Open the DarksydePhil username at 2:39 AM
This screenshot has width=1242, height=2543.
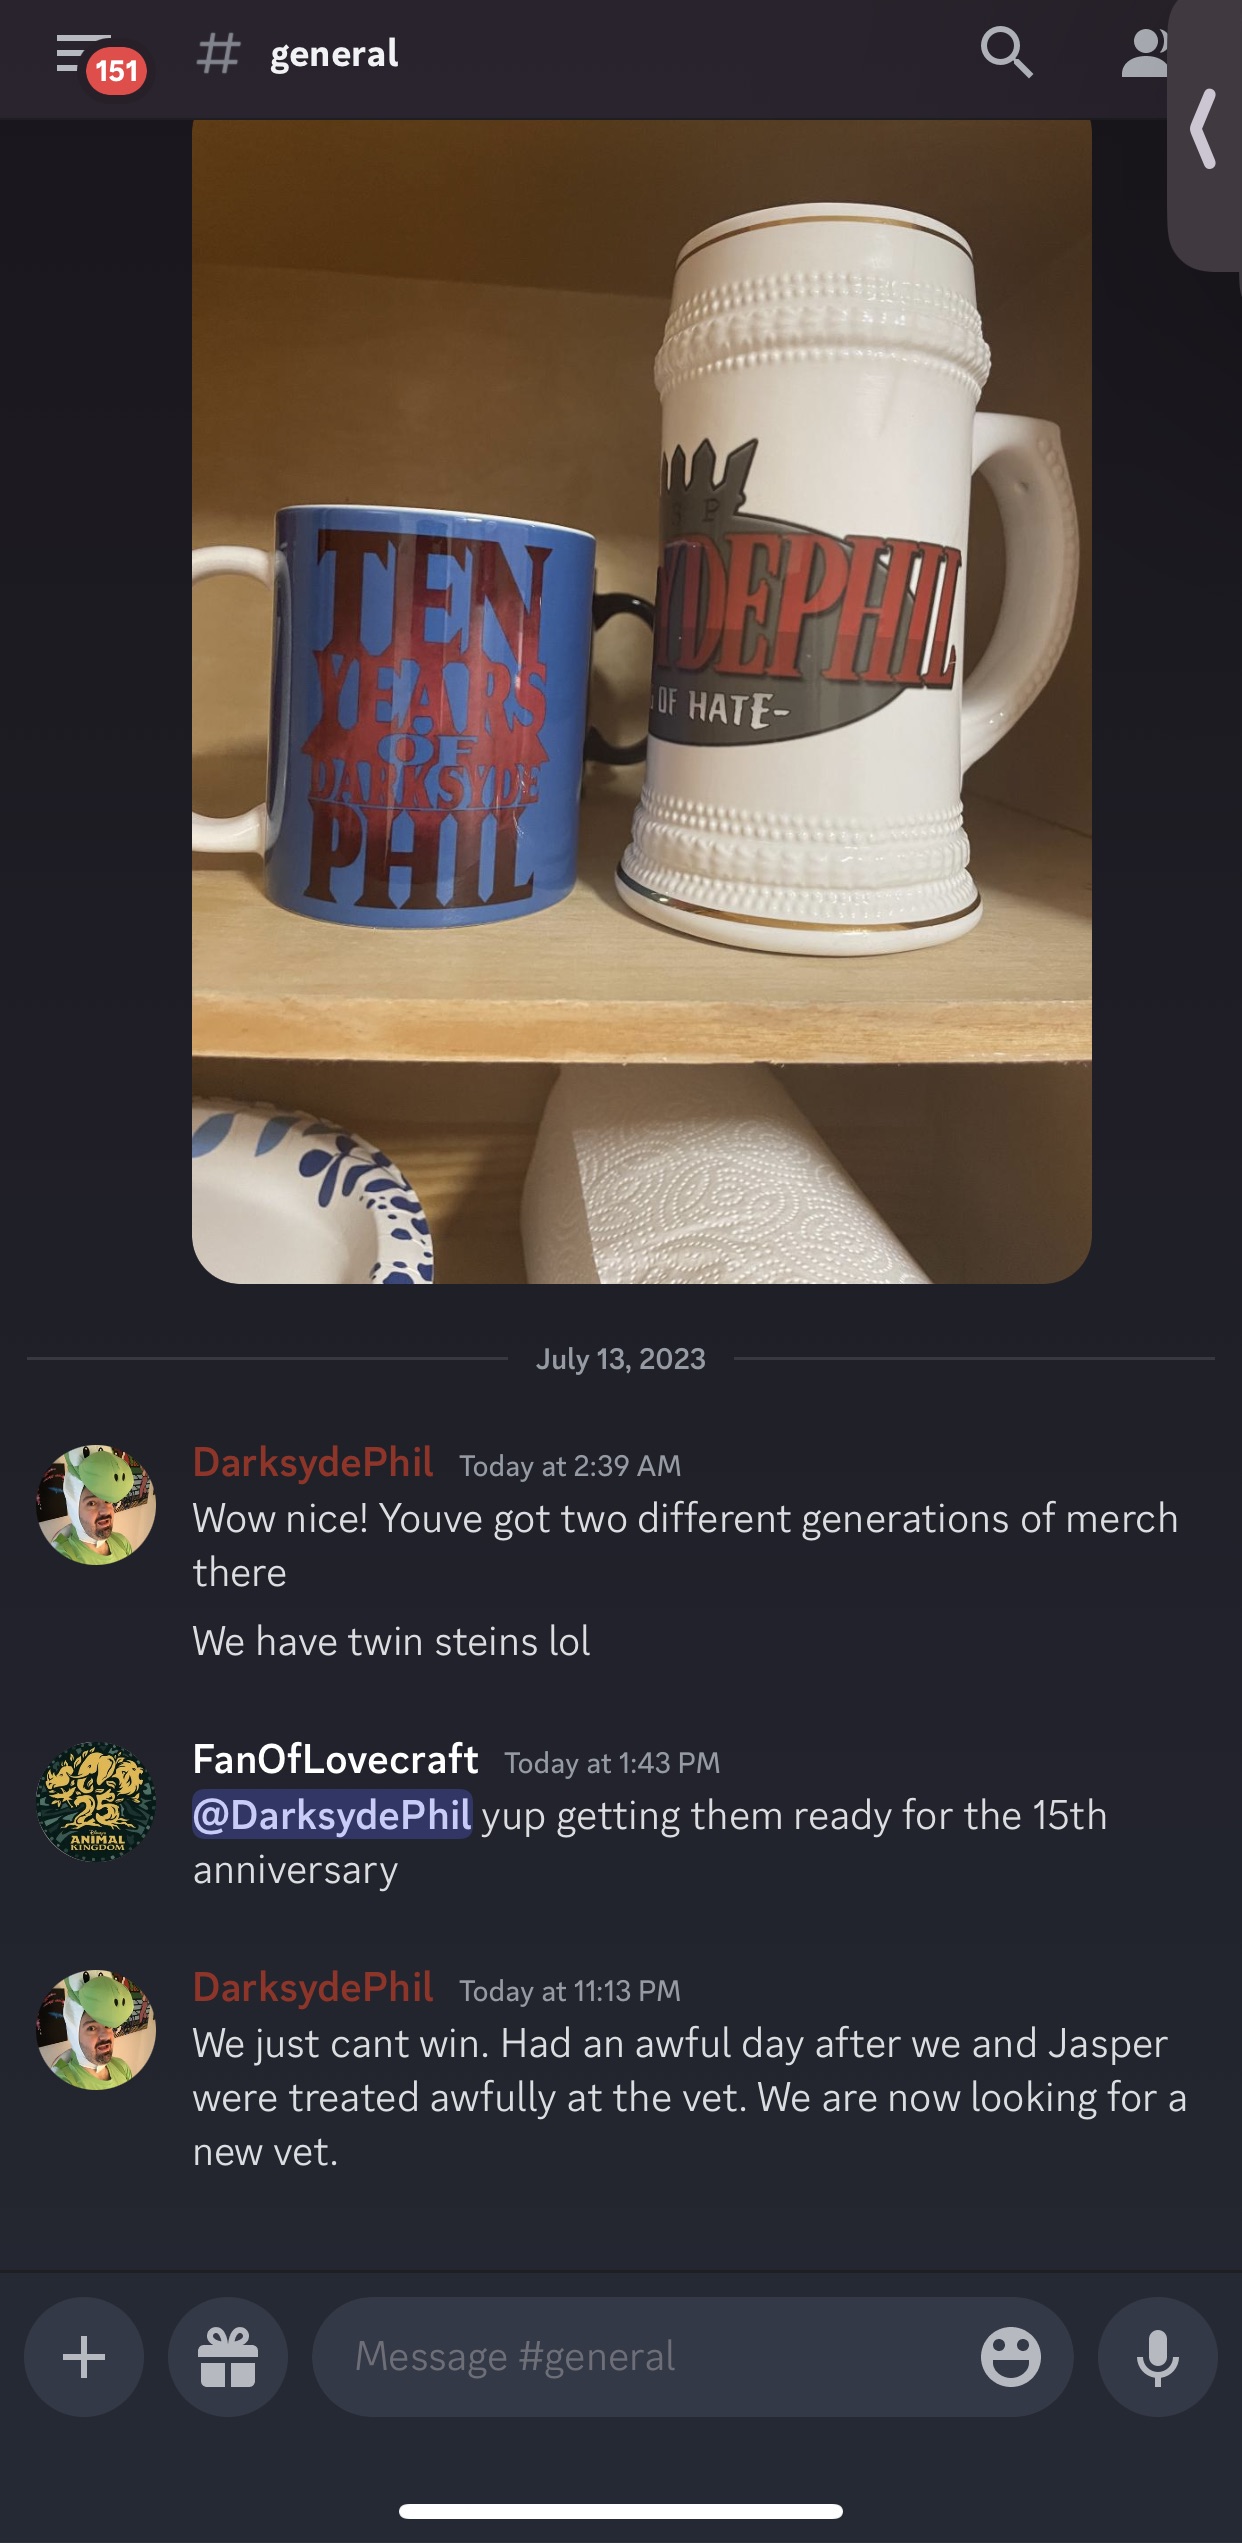click(313, 1462)
